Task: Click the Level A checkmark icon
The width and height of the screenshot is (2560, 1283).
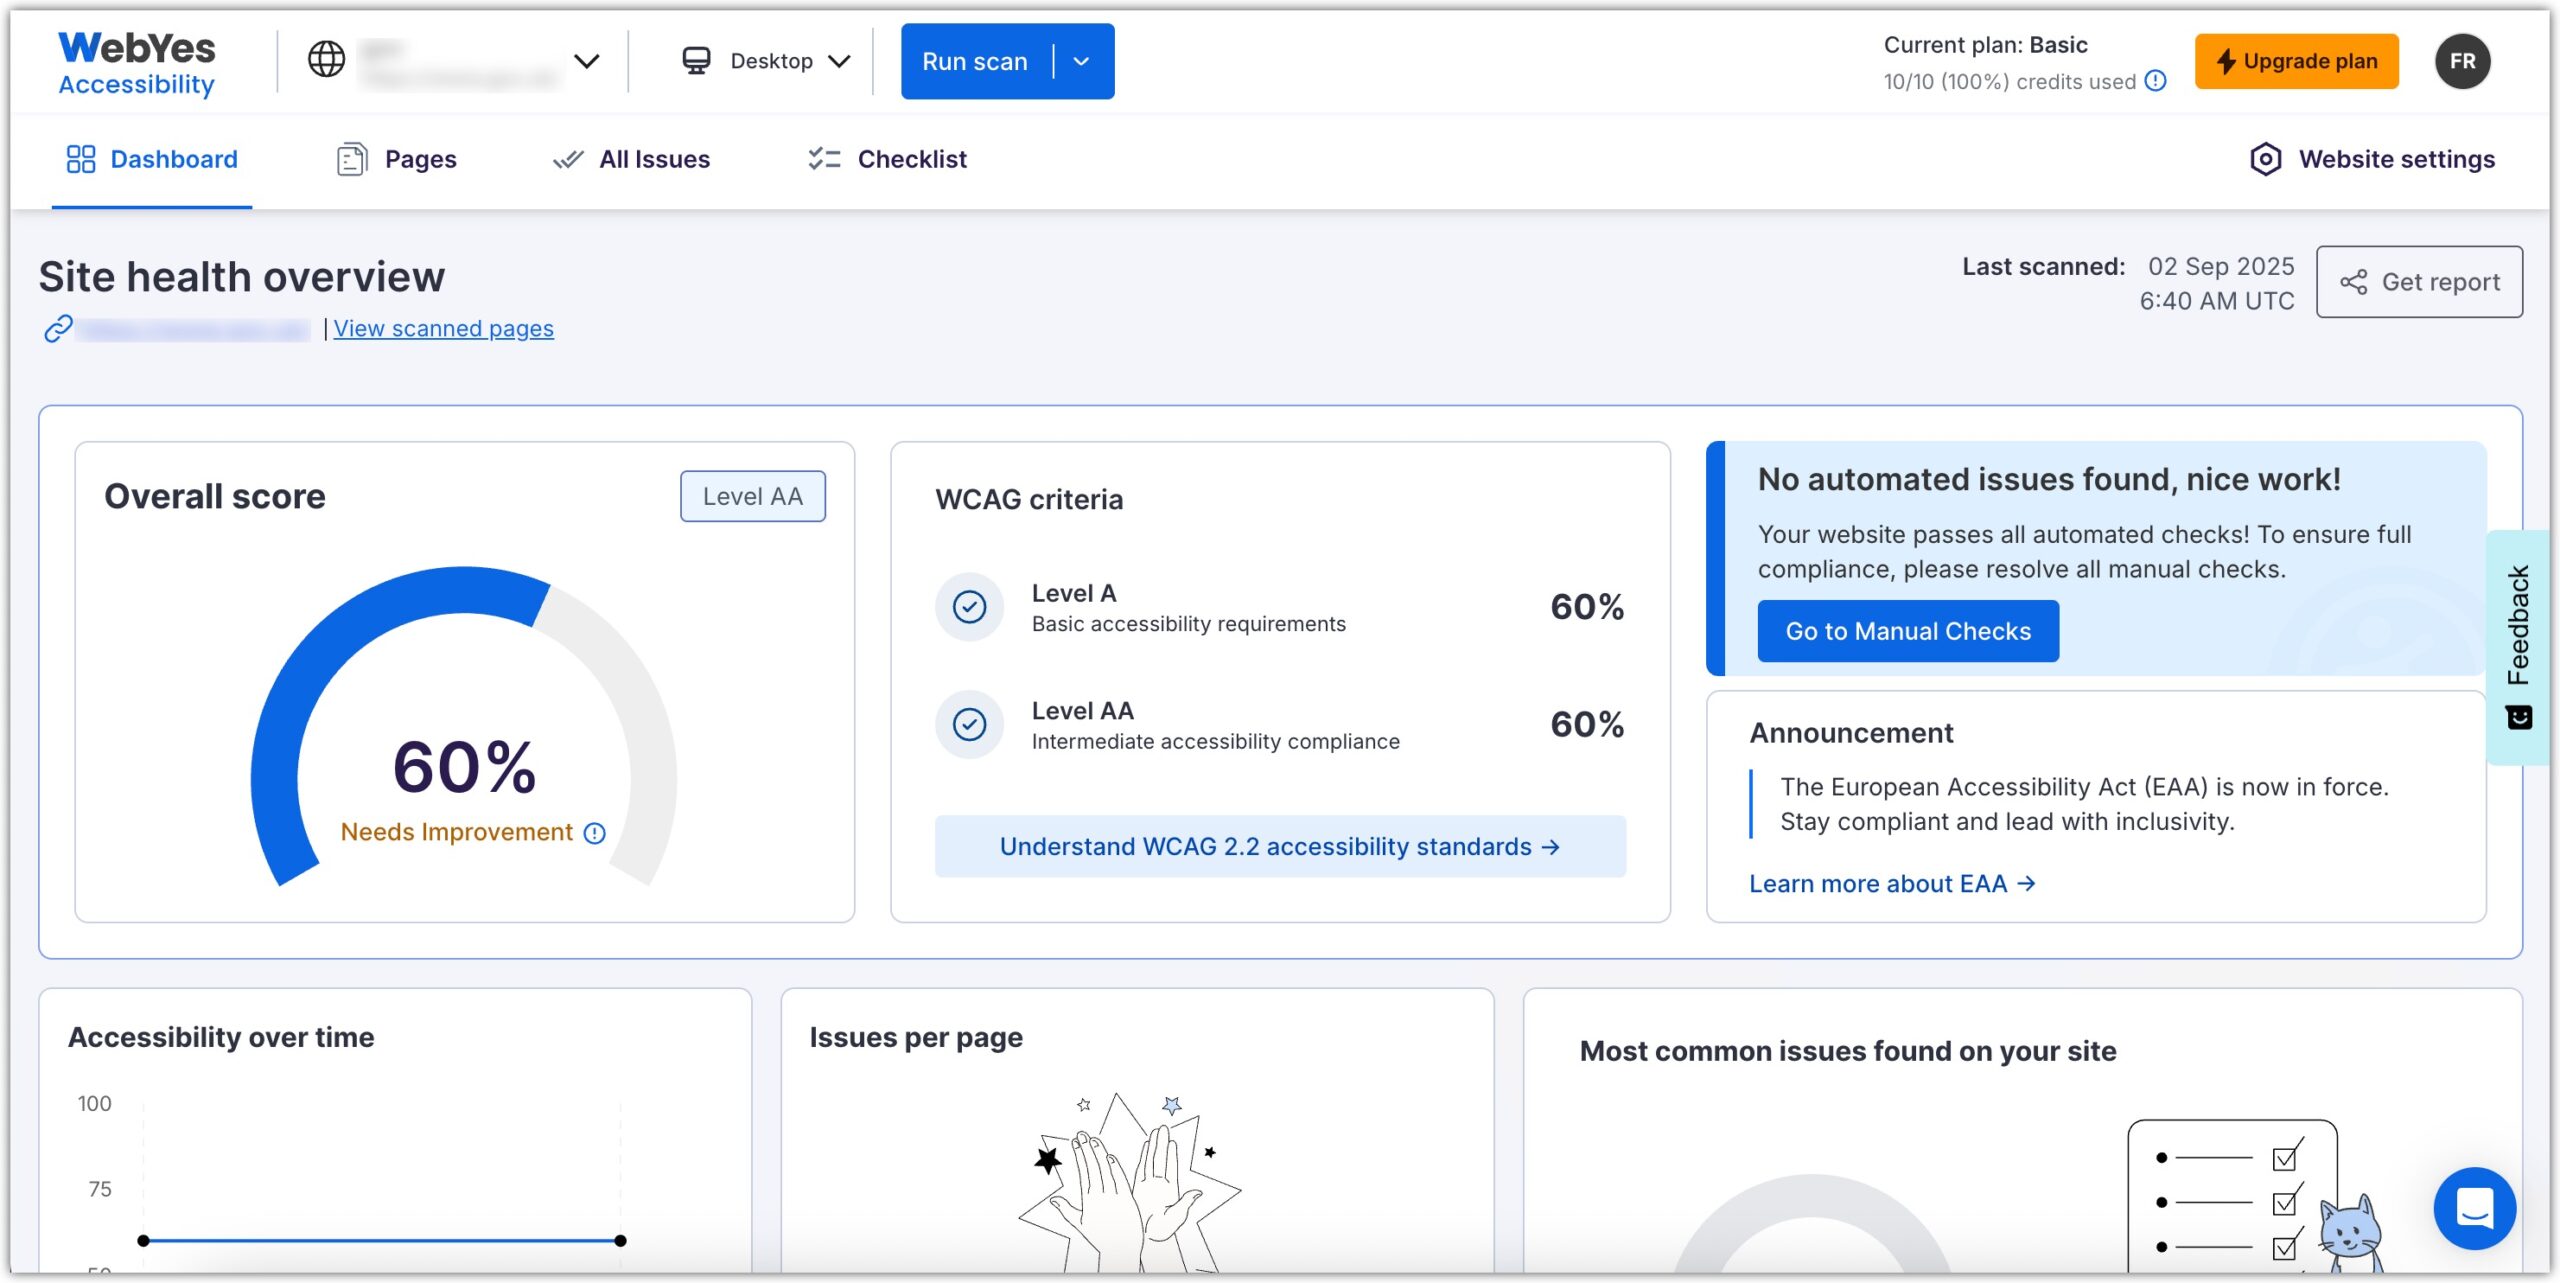Action: 969,606
